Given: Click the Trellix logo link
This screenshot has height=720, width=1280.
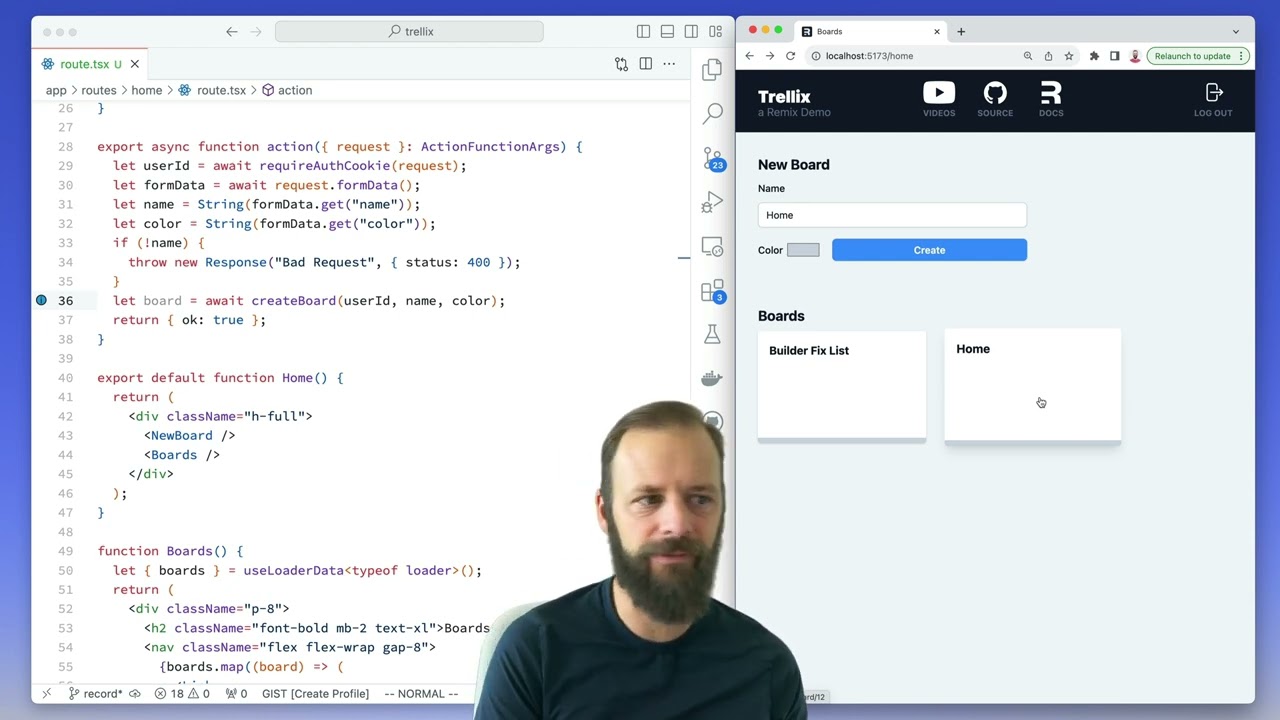Looking at the screenshot, I should [794, 102].
